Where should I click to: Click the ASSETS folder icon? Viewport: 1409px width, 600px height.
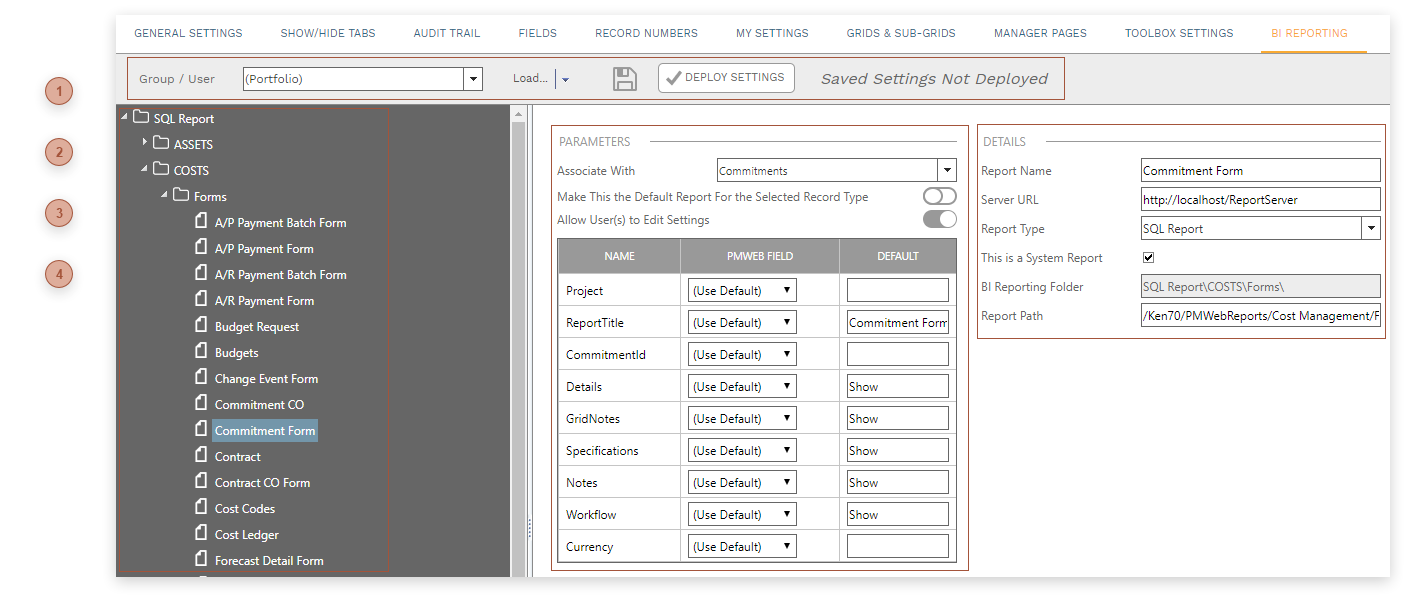[160, 143]
